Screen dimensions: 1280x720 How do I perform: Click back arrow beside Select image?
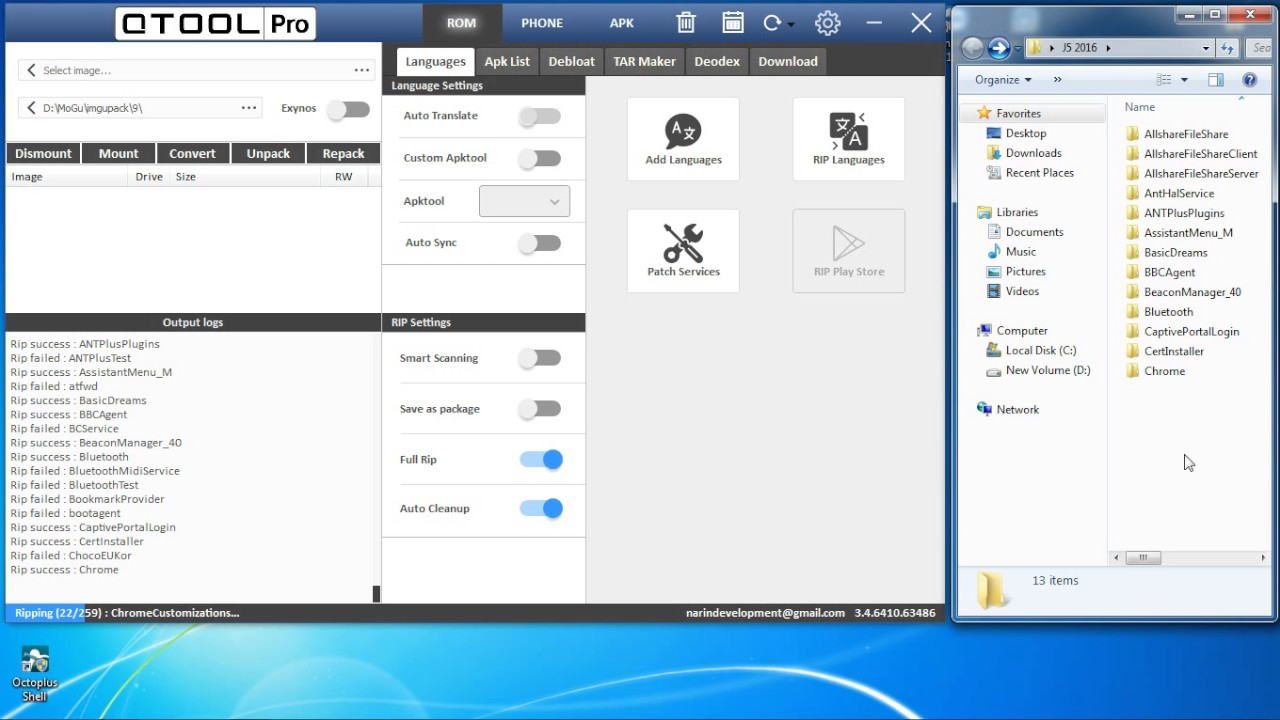(31, 70)
